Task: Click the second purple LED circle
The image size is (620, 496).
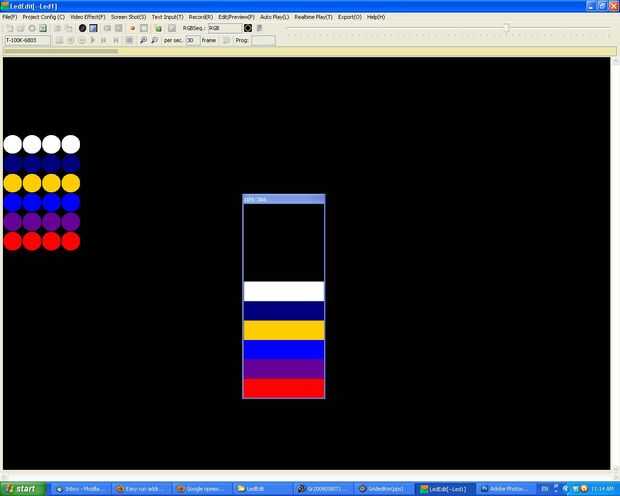Action: (x=32, y=222)
